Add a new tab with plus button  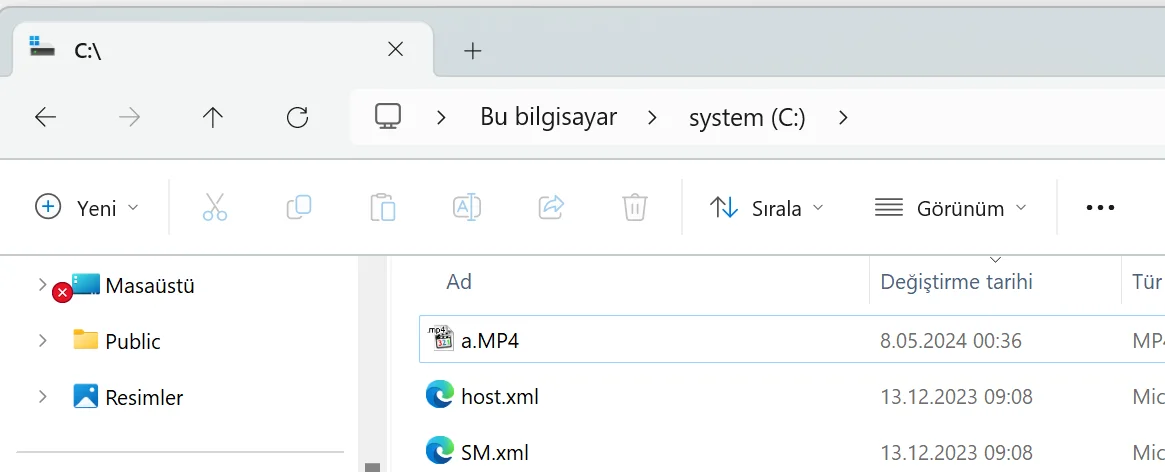pyautogui.click(x=473, y=51)
